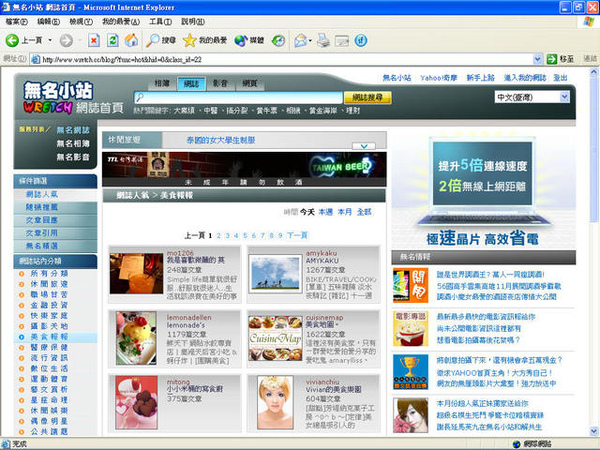Go to the Home page icon
The image size is (600, 450).
[x=131, y=40]
